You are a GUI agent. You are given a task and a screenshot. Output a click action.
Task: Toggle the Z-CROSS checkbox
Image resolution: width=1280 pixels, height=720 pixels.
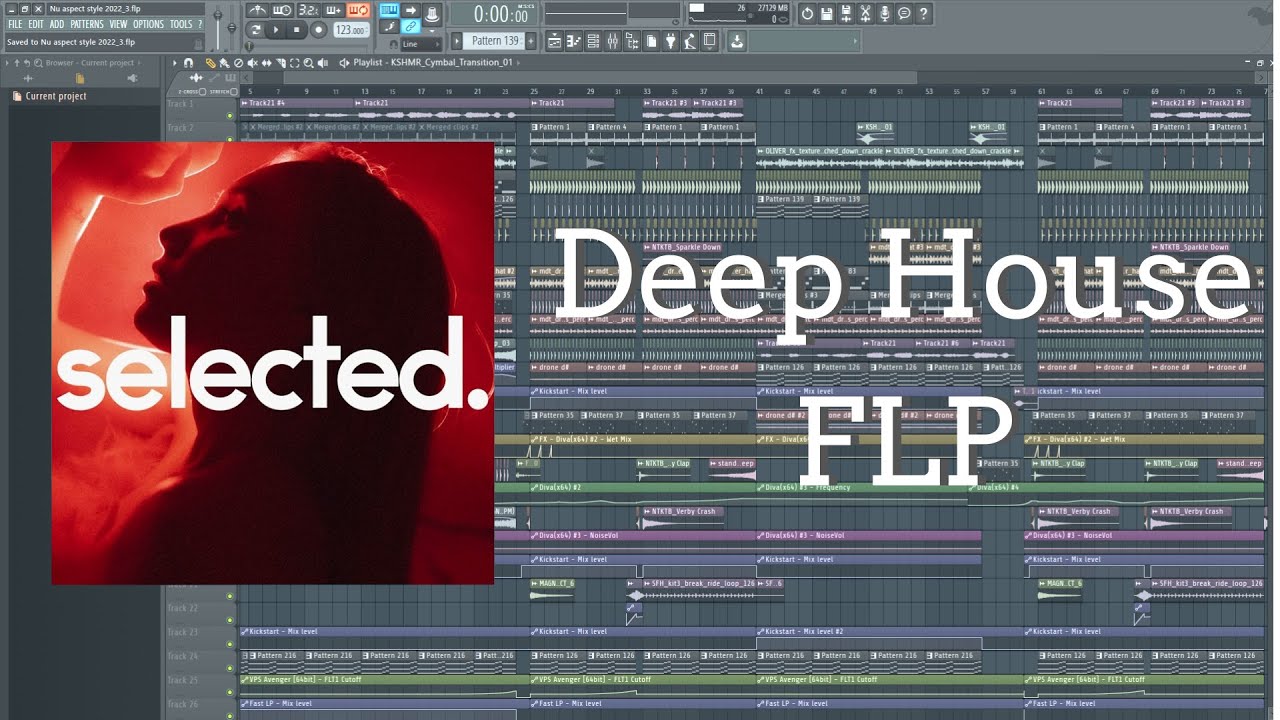[x=202, y=92]
